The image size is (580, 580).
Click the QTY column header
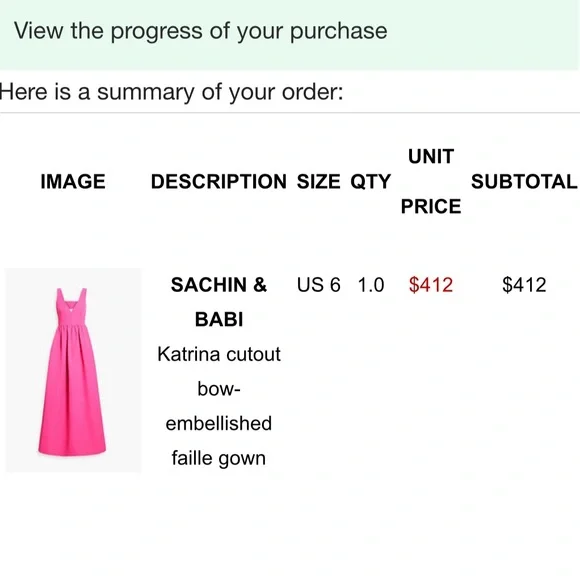pyautogui.click(x=371, y=182)
